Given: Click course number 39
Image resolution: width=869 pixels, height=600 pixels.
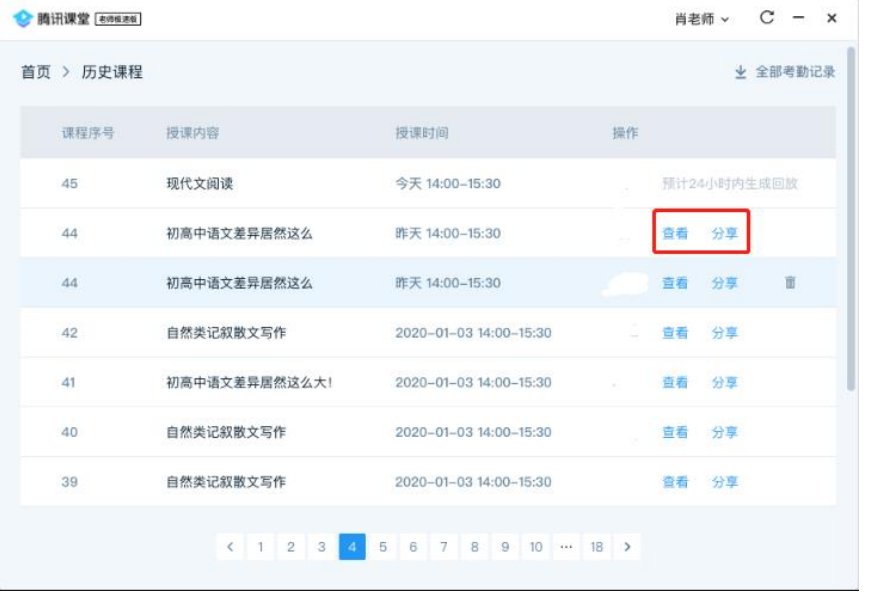Looking at the screenshot, I should click(69, 482).
